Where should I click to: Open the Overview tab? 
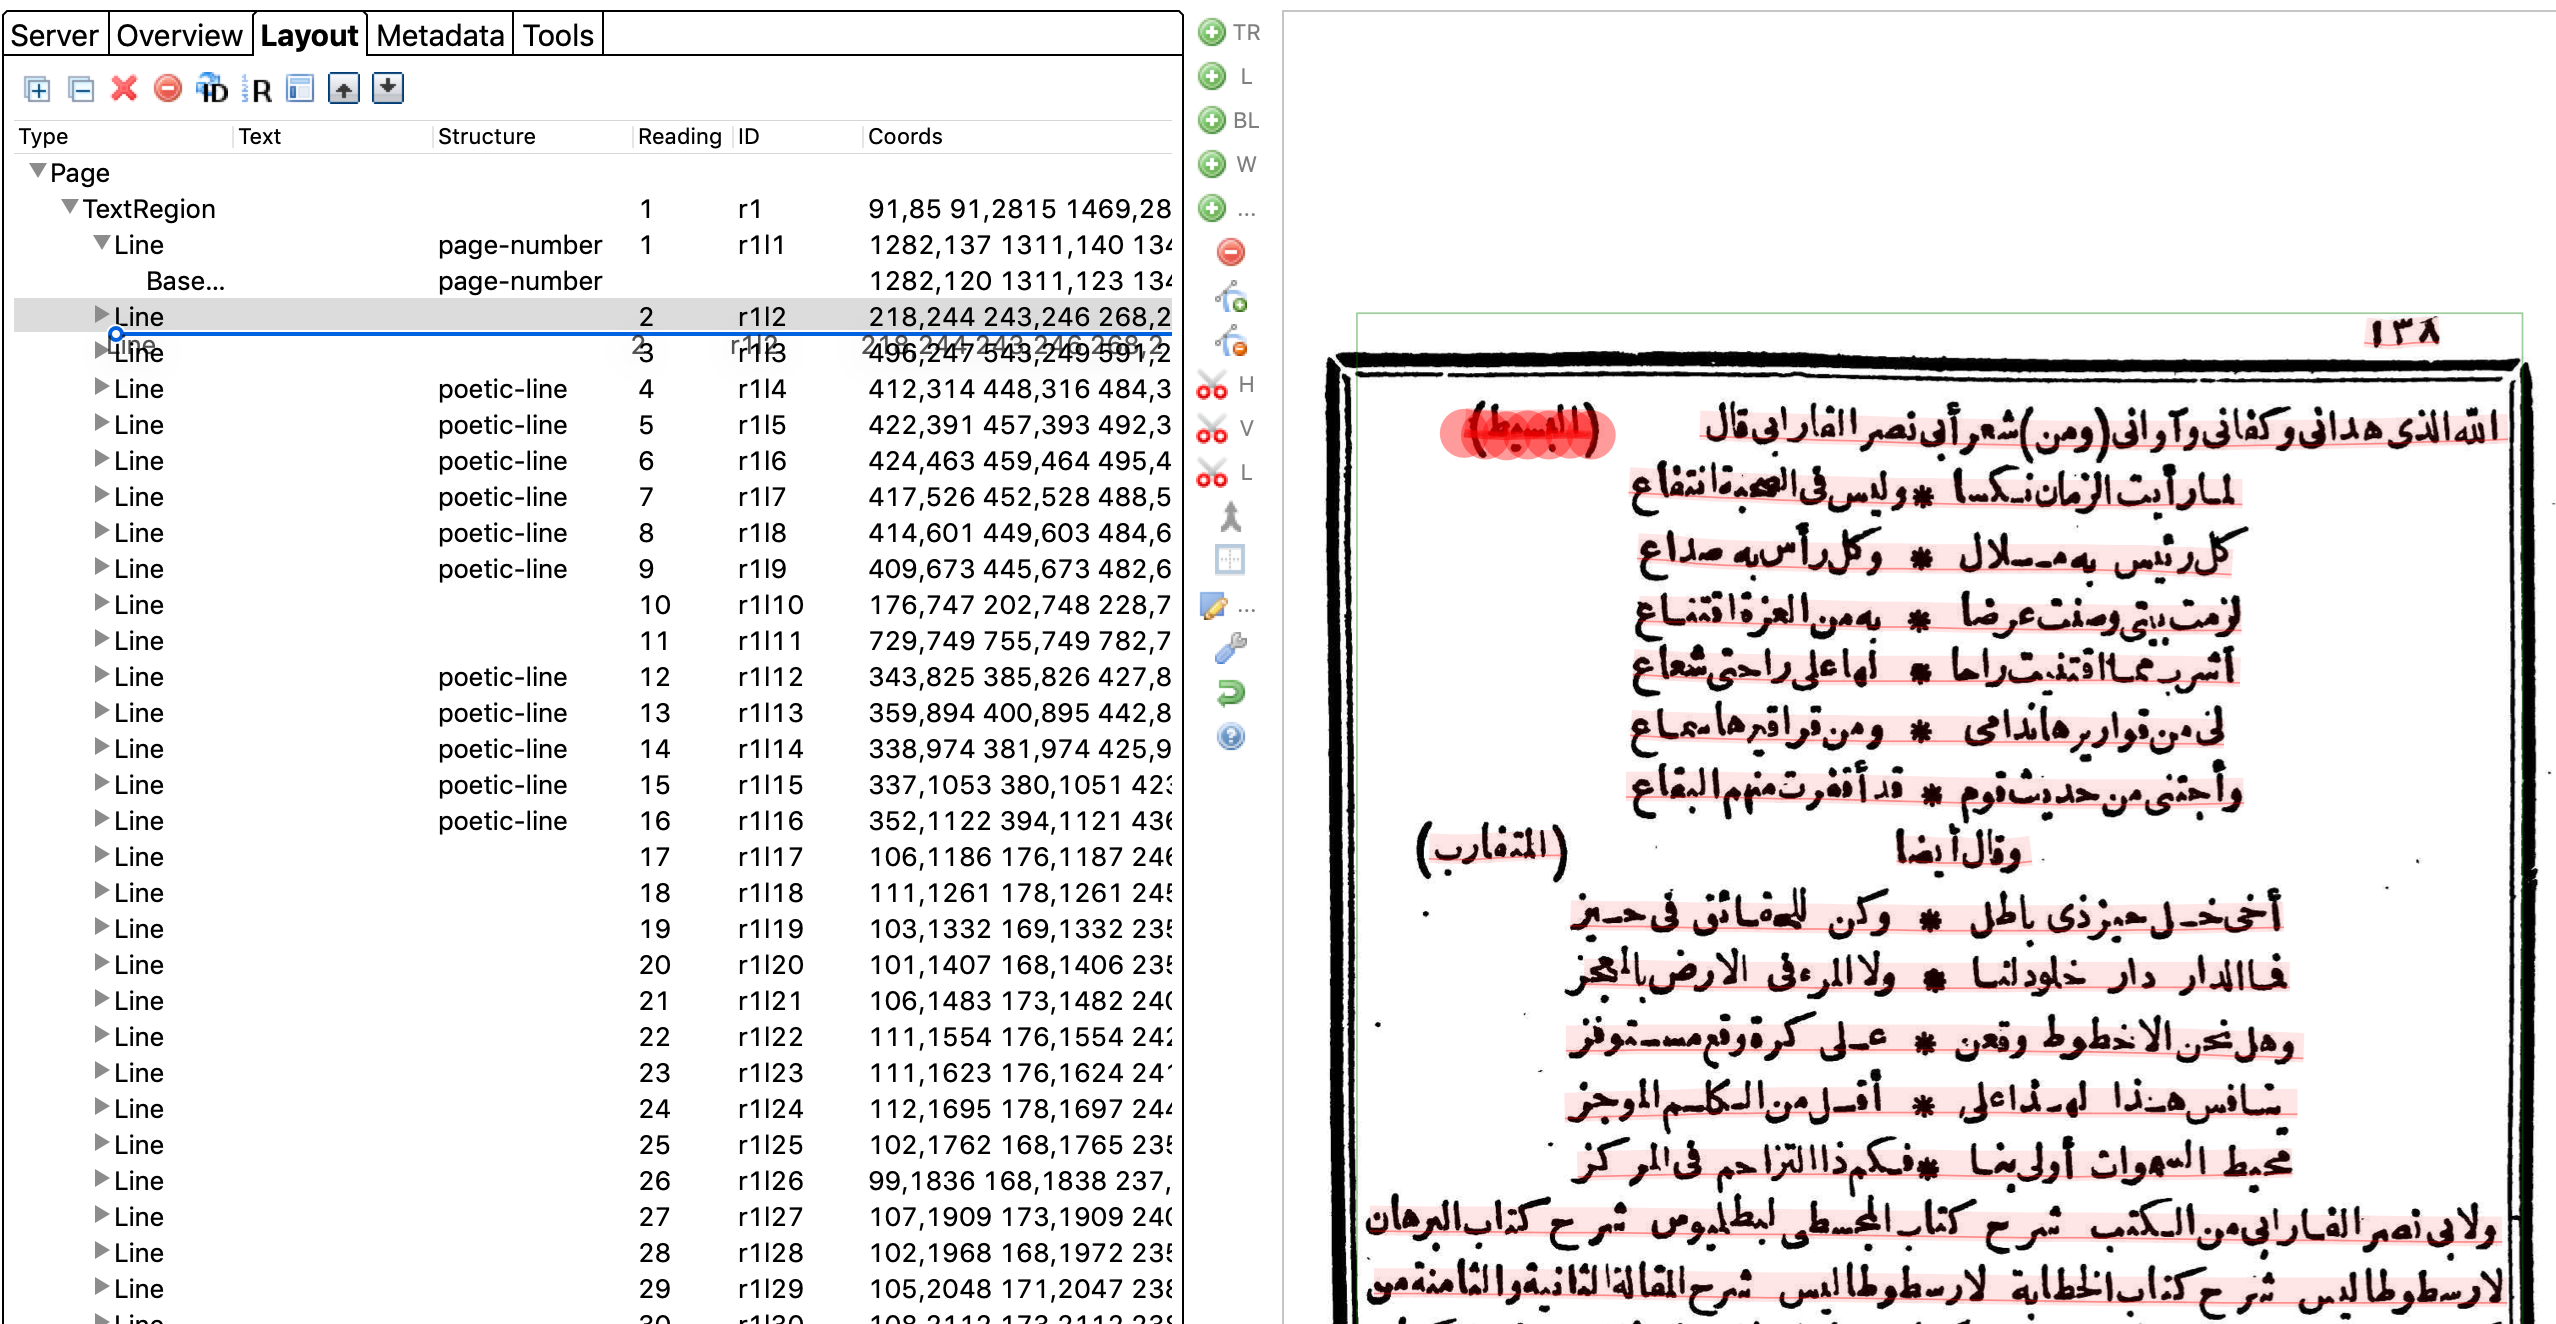coord(179,36)
